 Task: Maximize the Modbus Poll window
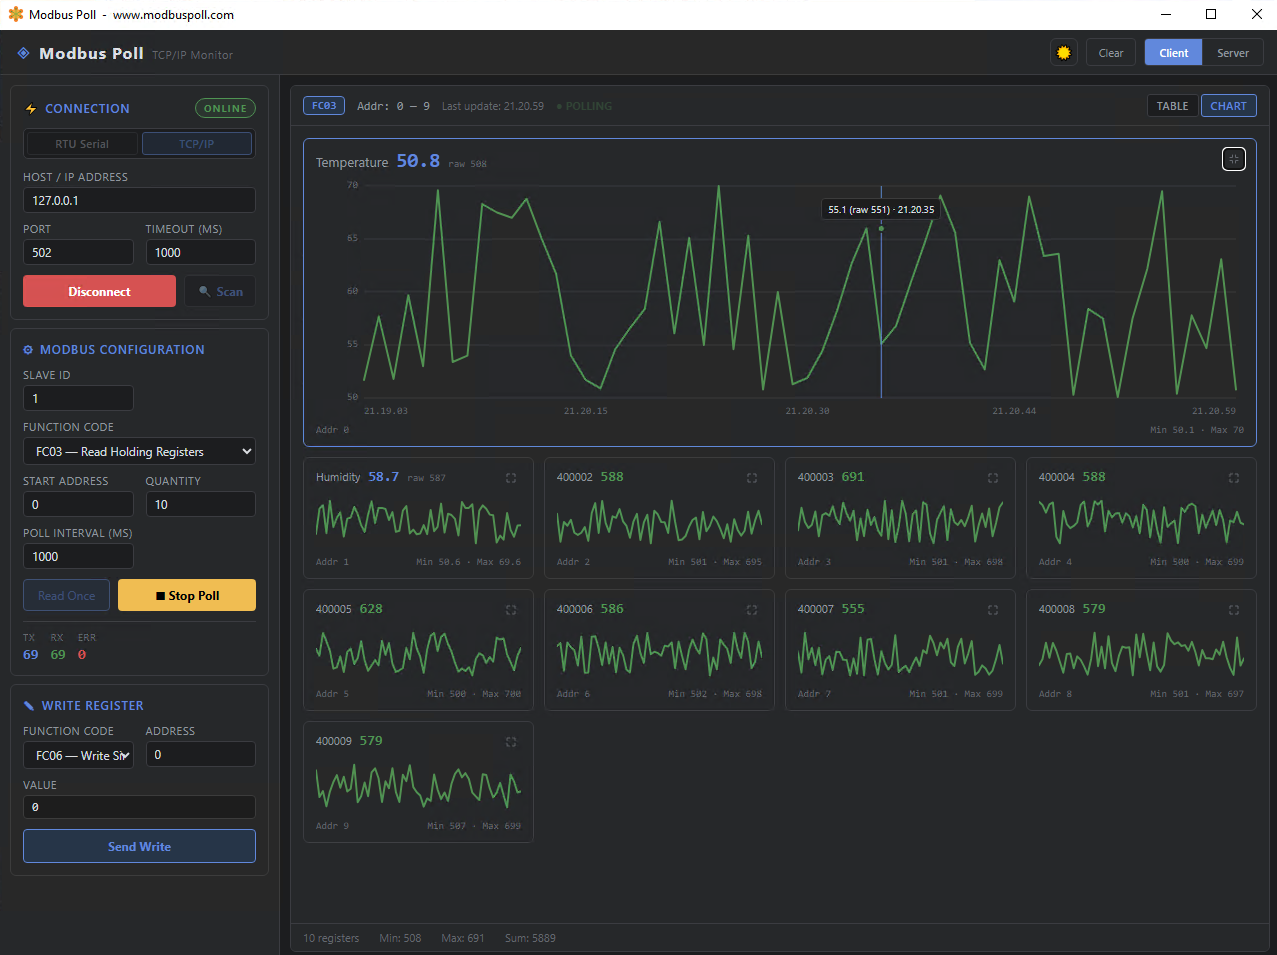tap(1211, 14)
